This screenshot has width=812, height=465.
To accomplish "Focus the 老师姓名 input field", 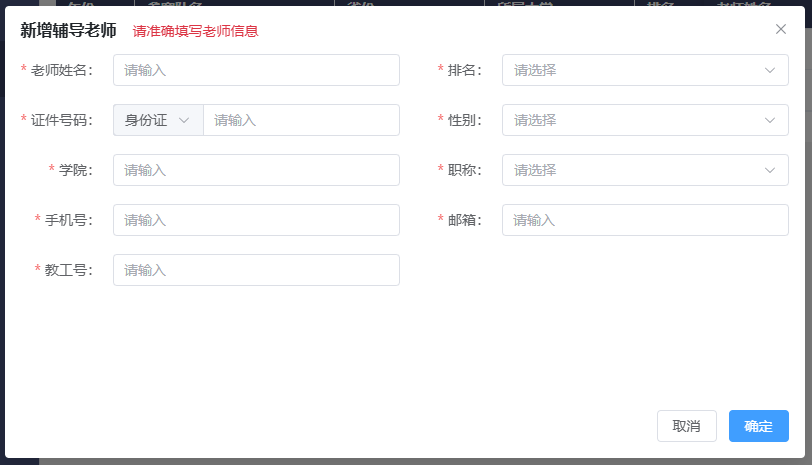I will tap(256, 70).
